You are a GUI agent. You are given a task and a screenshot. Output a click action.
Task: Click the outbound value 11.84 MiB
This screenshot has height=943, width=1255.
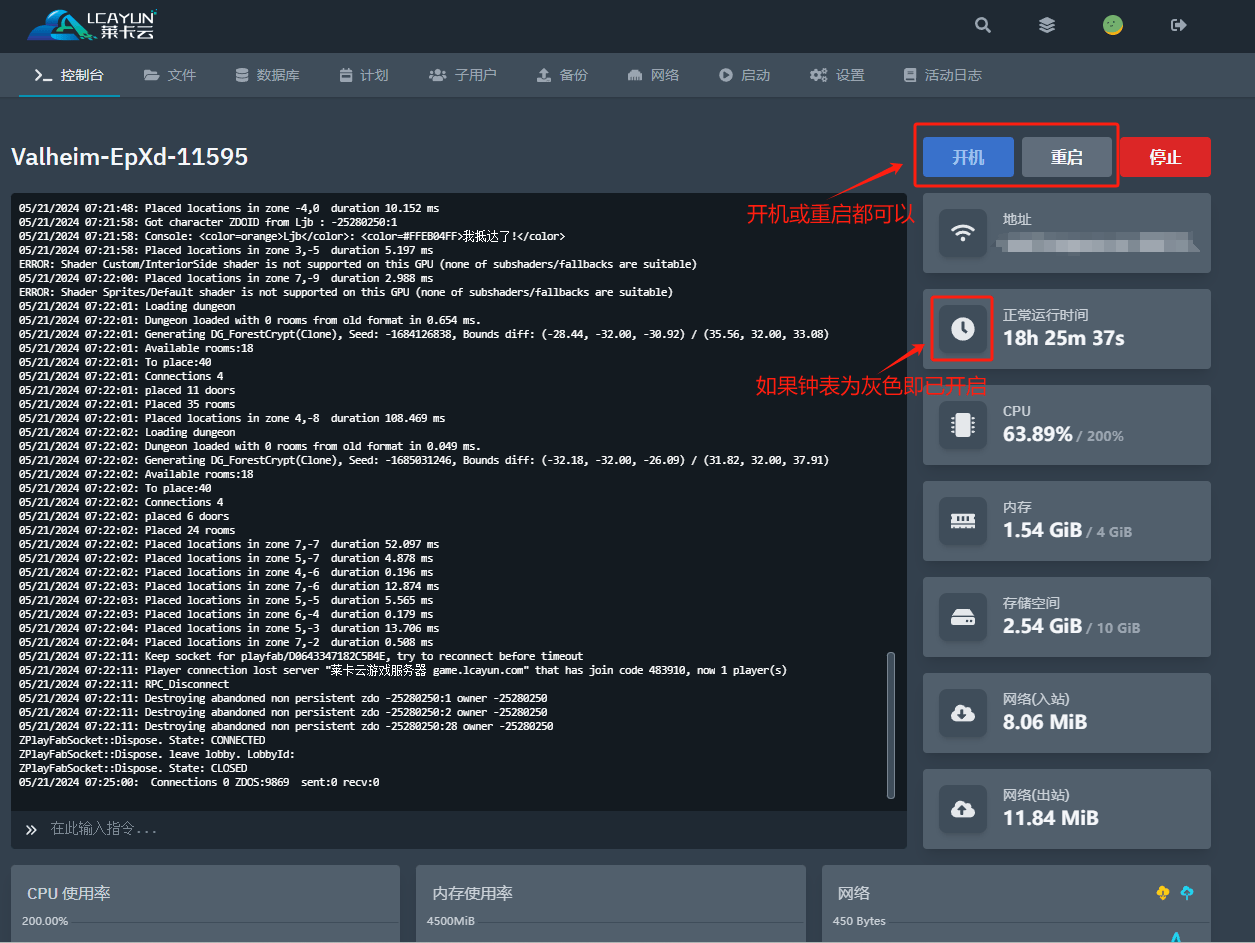(1051, 818)
